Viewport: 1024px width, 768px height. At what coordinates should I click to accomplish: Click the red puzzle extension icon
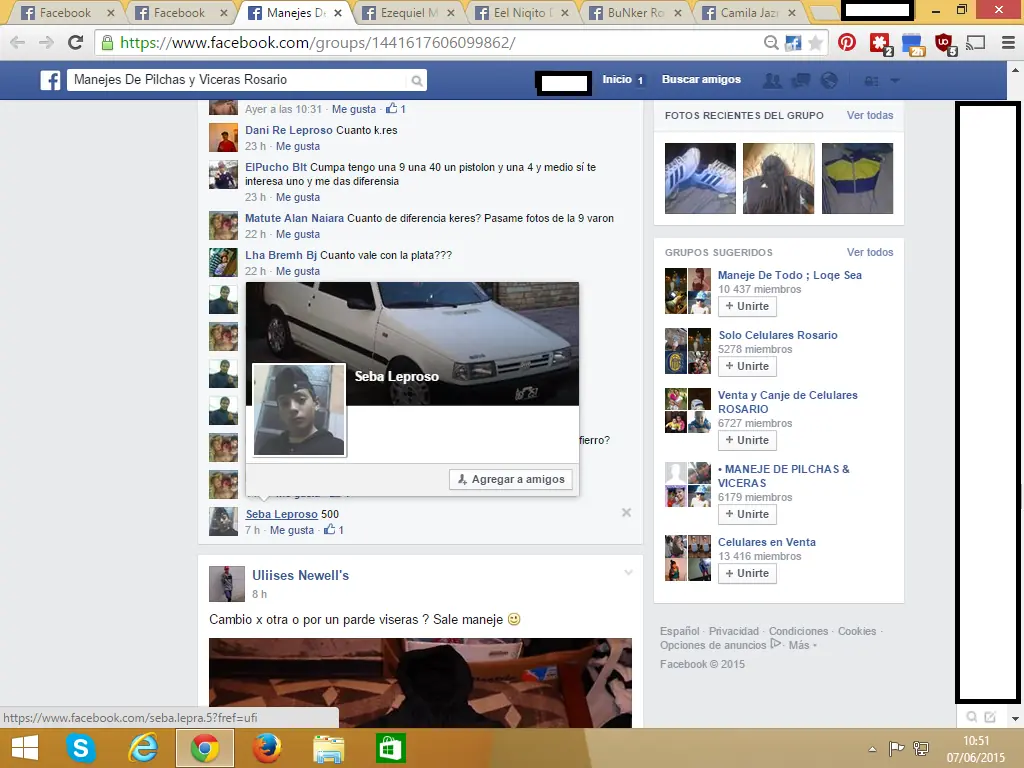click(880, 44)
